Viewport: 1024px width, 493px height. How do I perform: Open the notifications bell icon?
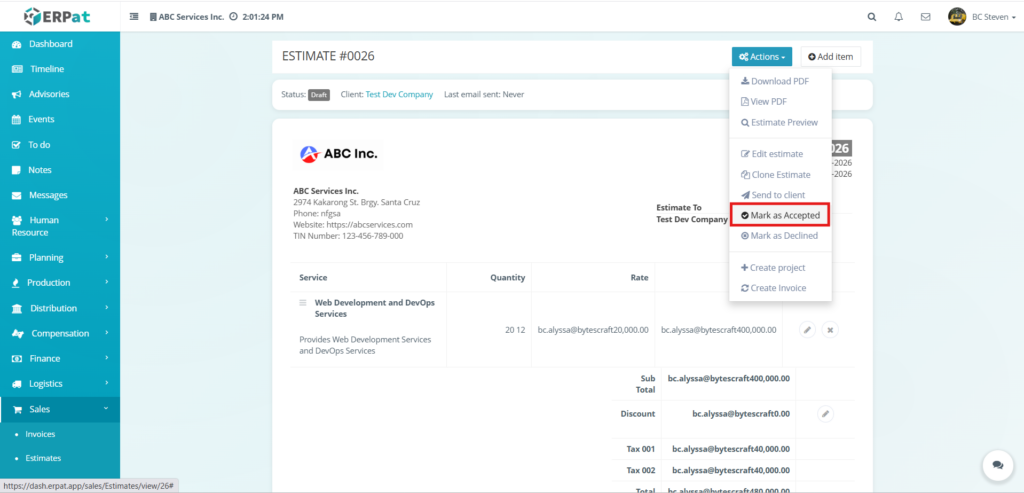(x=898, y=17)
